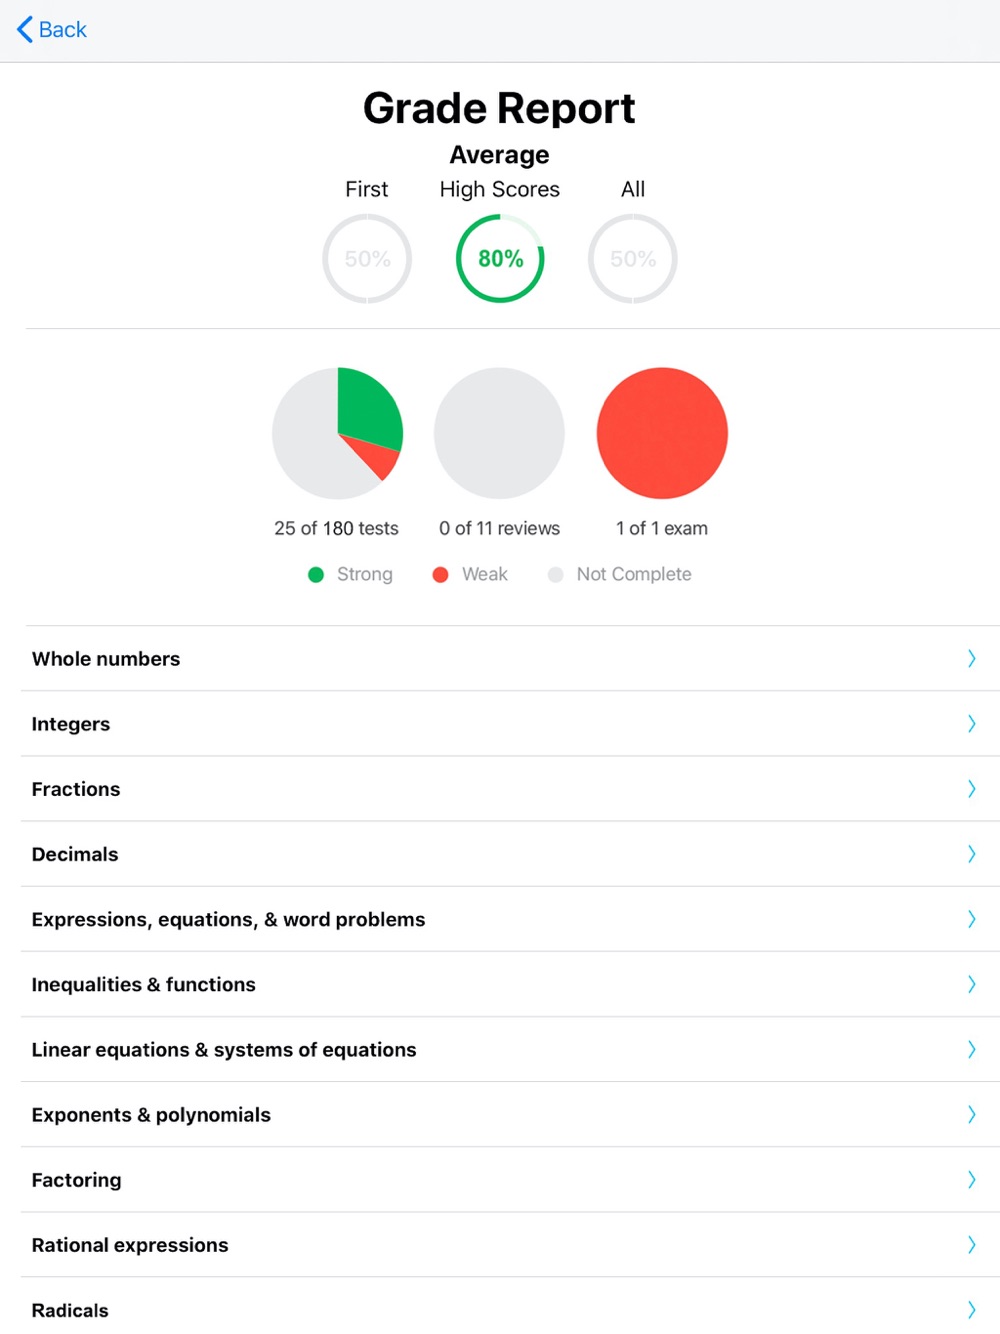
Task: Click the green Strong legend dot
Action: pyautogui.click(x=316, y=574)
